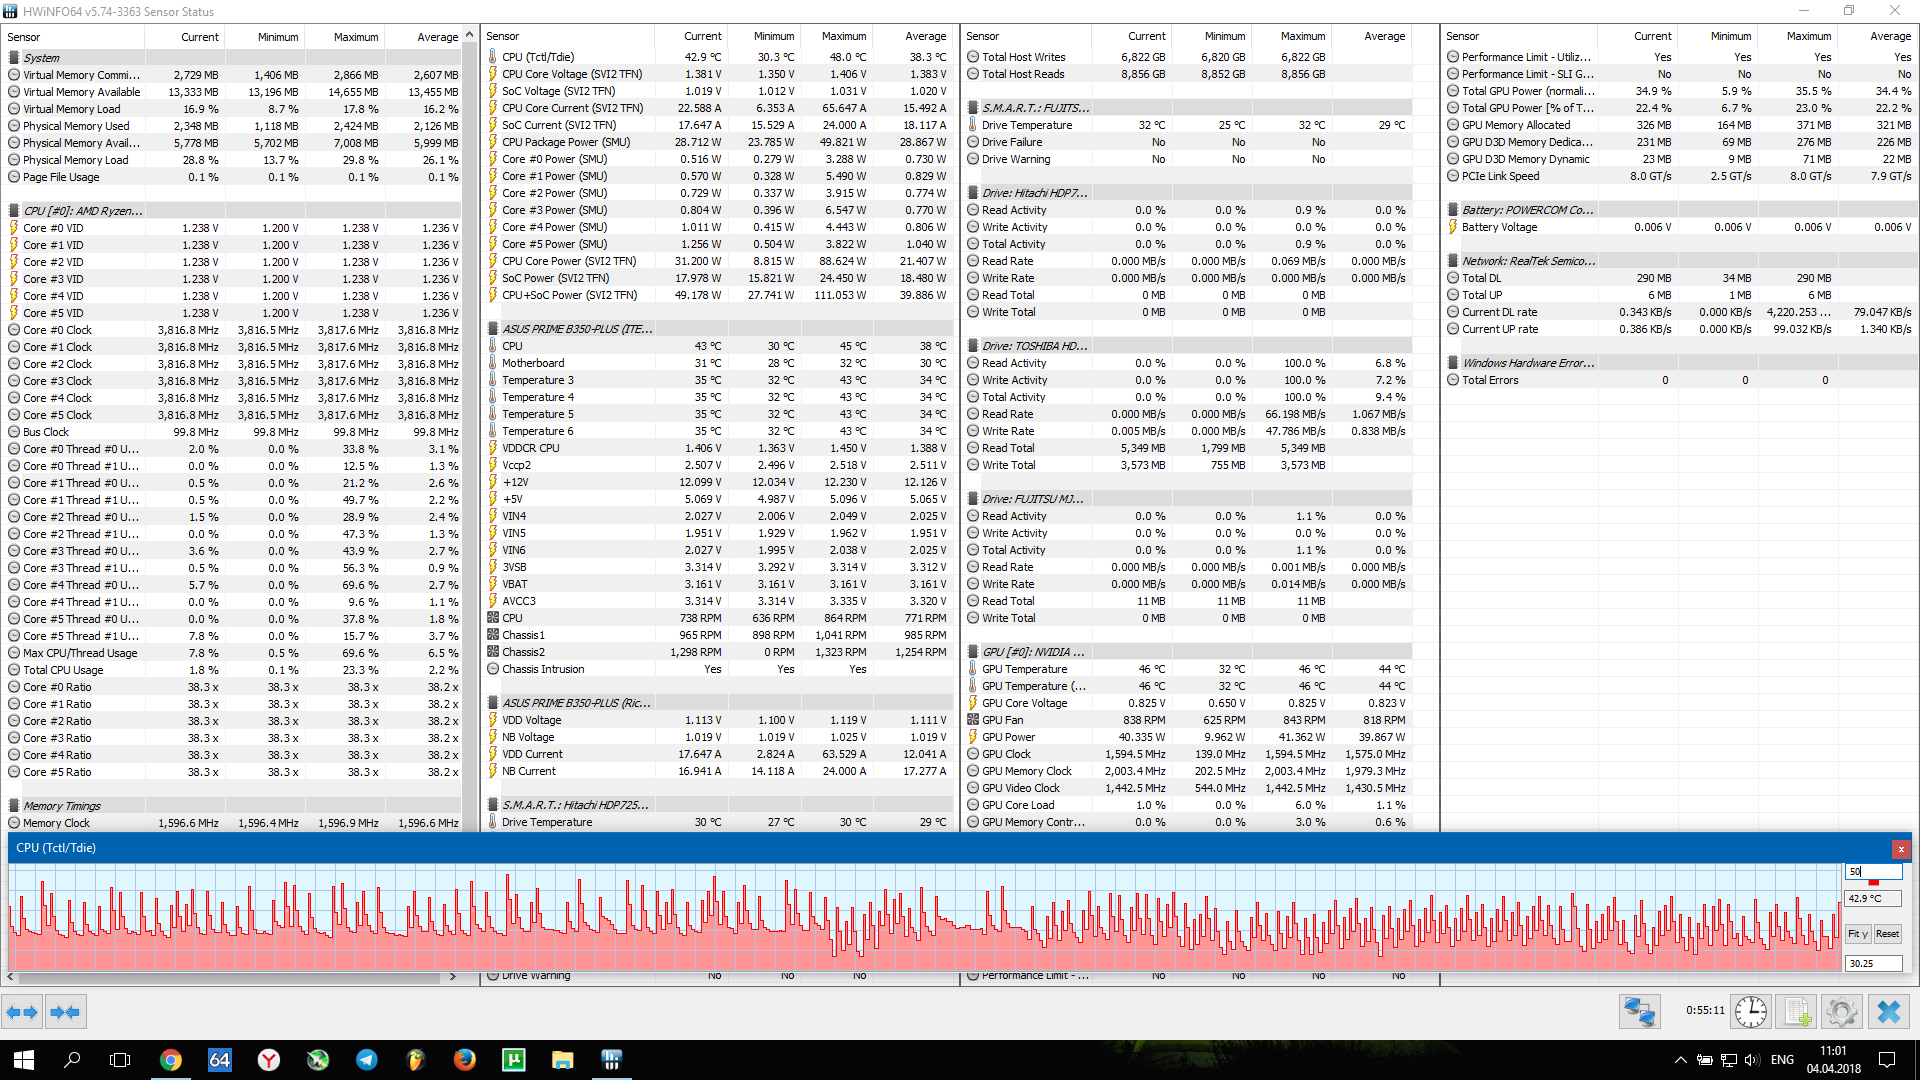The height and width of the screenshot is (1080, 1920).
Task: Click the graph minimum value field 30.25
Action: click(1872, 963)
